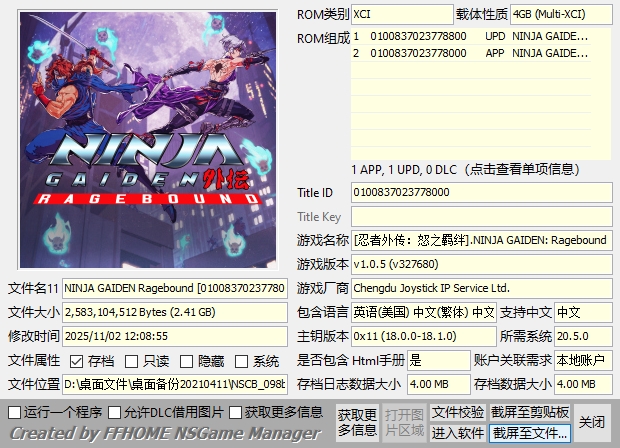
Task: Enable the 运行一个程序 checkbox
Action: (14, 412)
